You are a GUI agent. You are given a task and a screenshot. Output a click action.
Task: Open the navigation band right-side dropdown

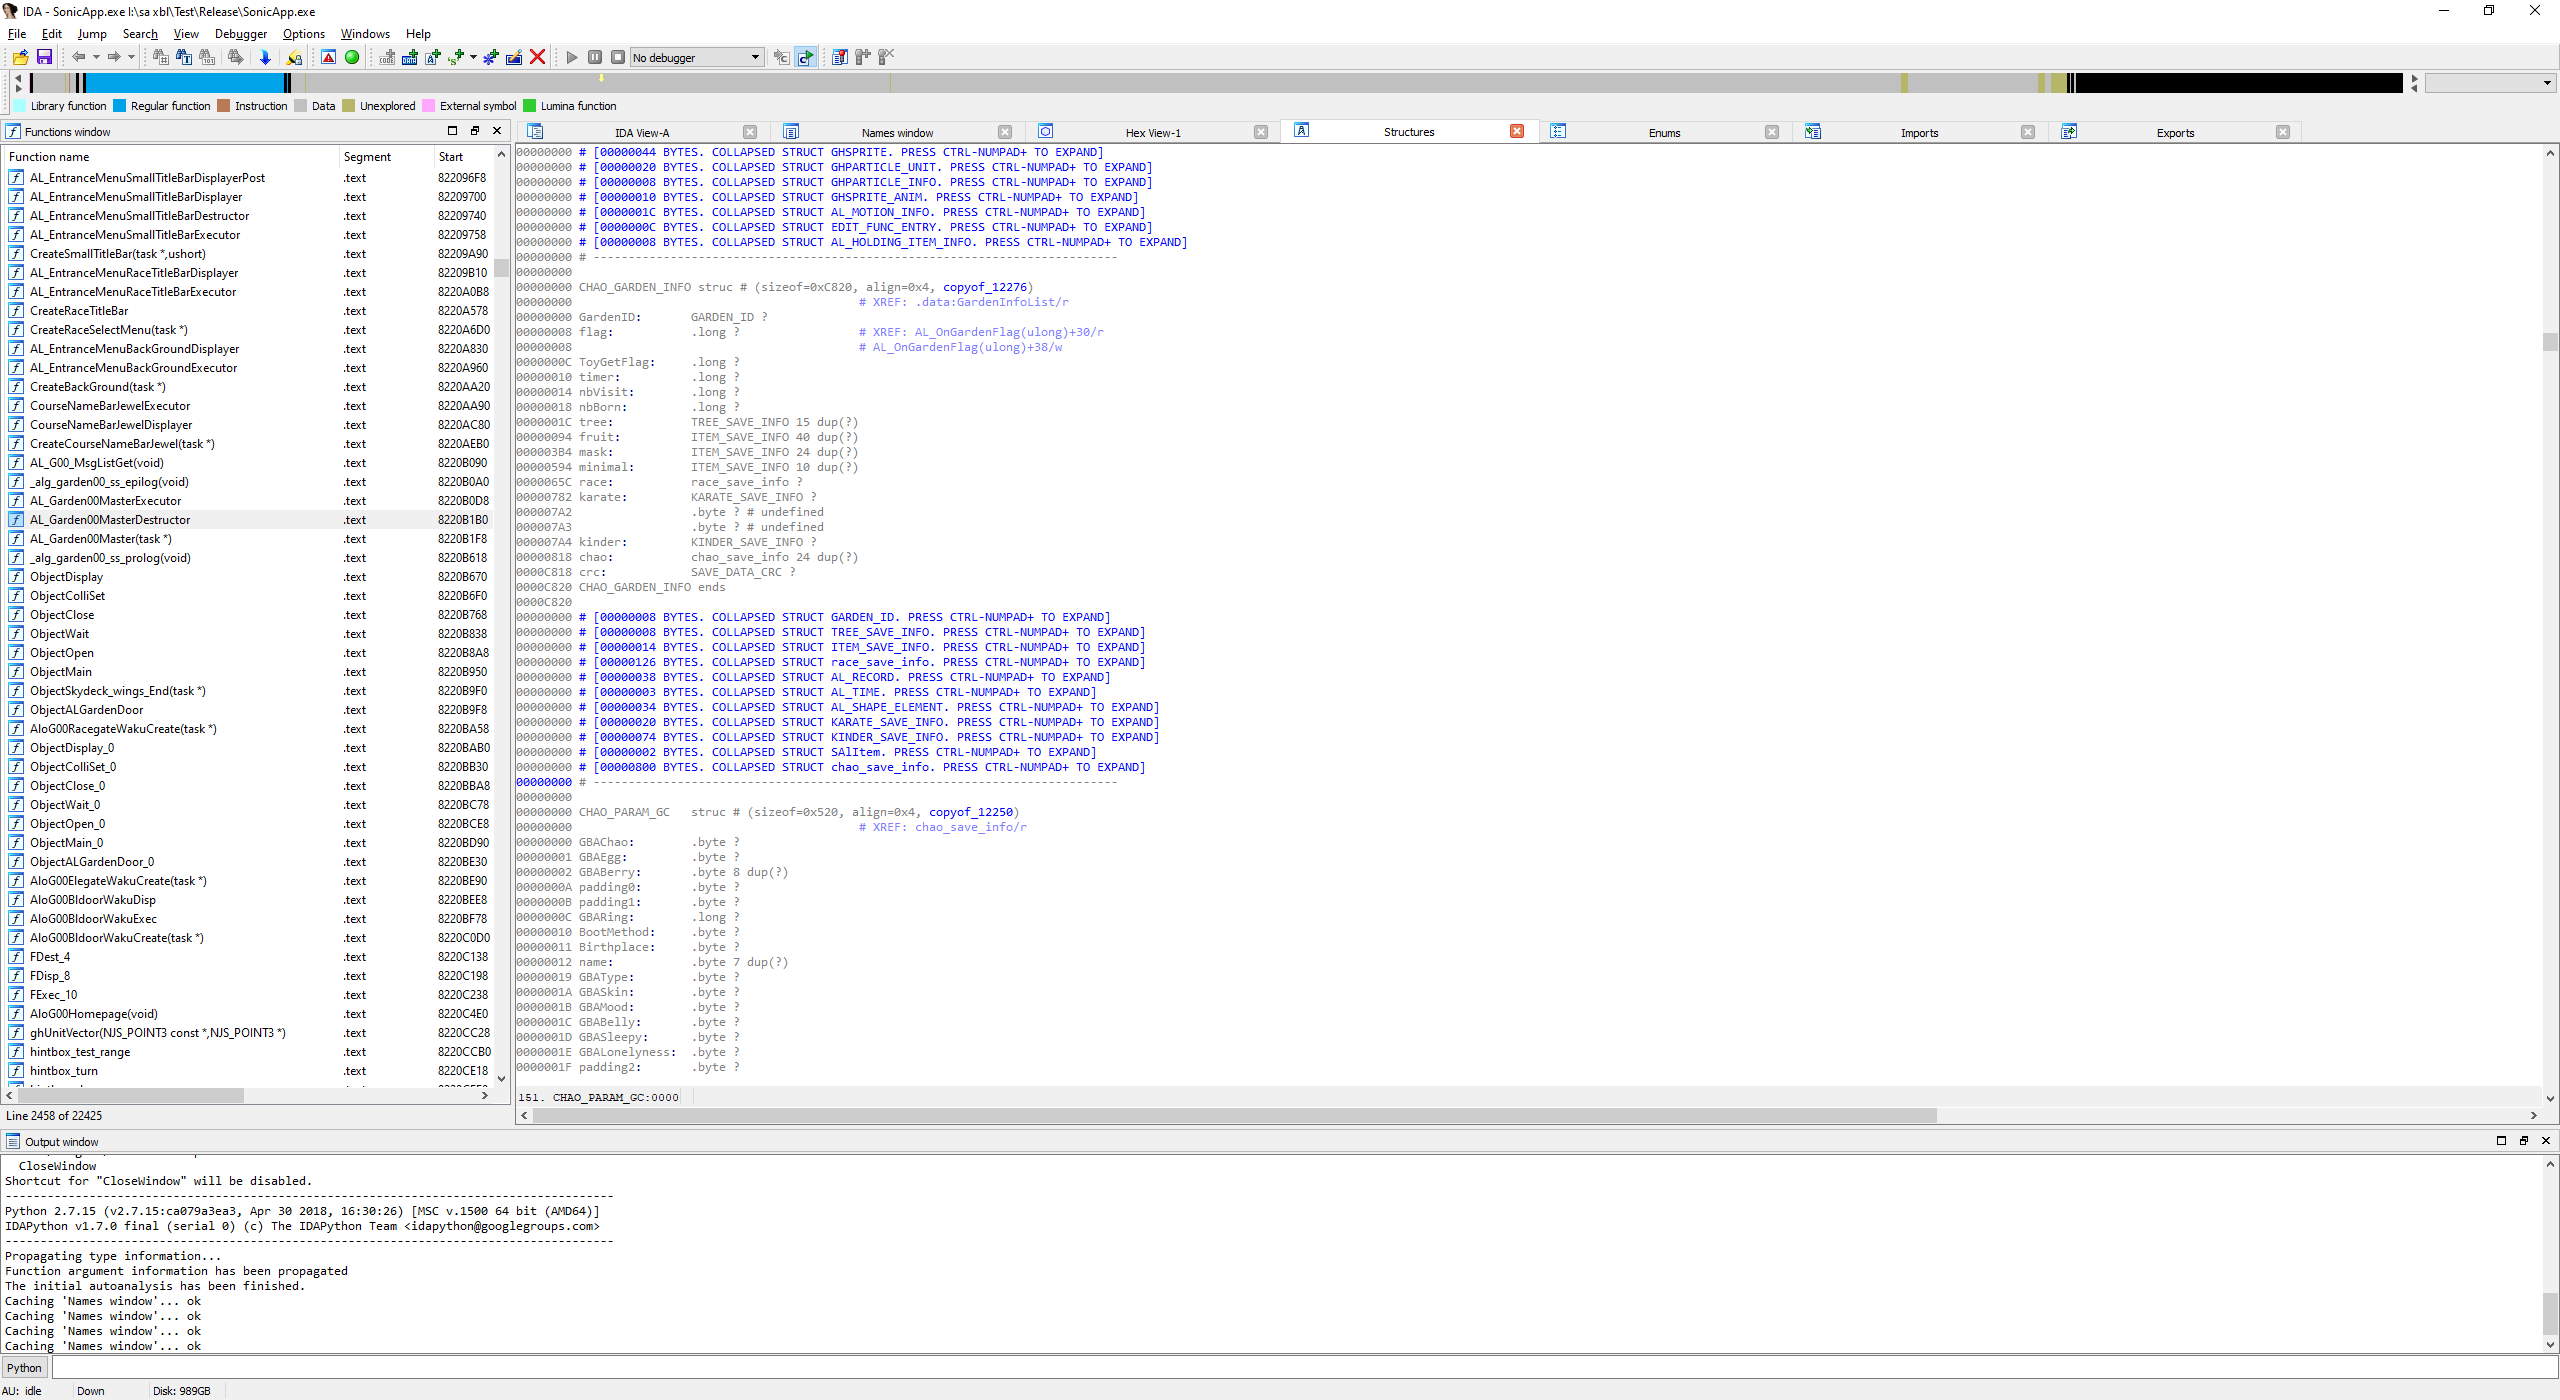pyautogui.click(x=2490, y=83)
